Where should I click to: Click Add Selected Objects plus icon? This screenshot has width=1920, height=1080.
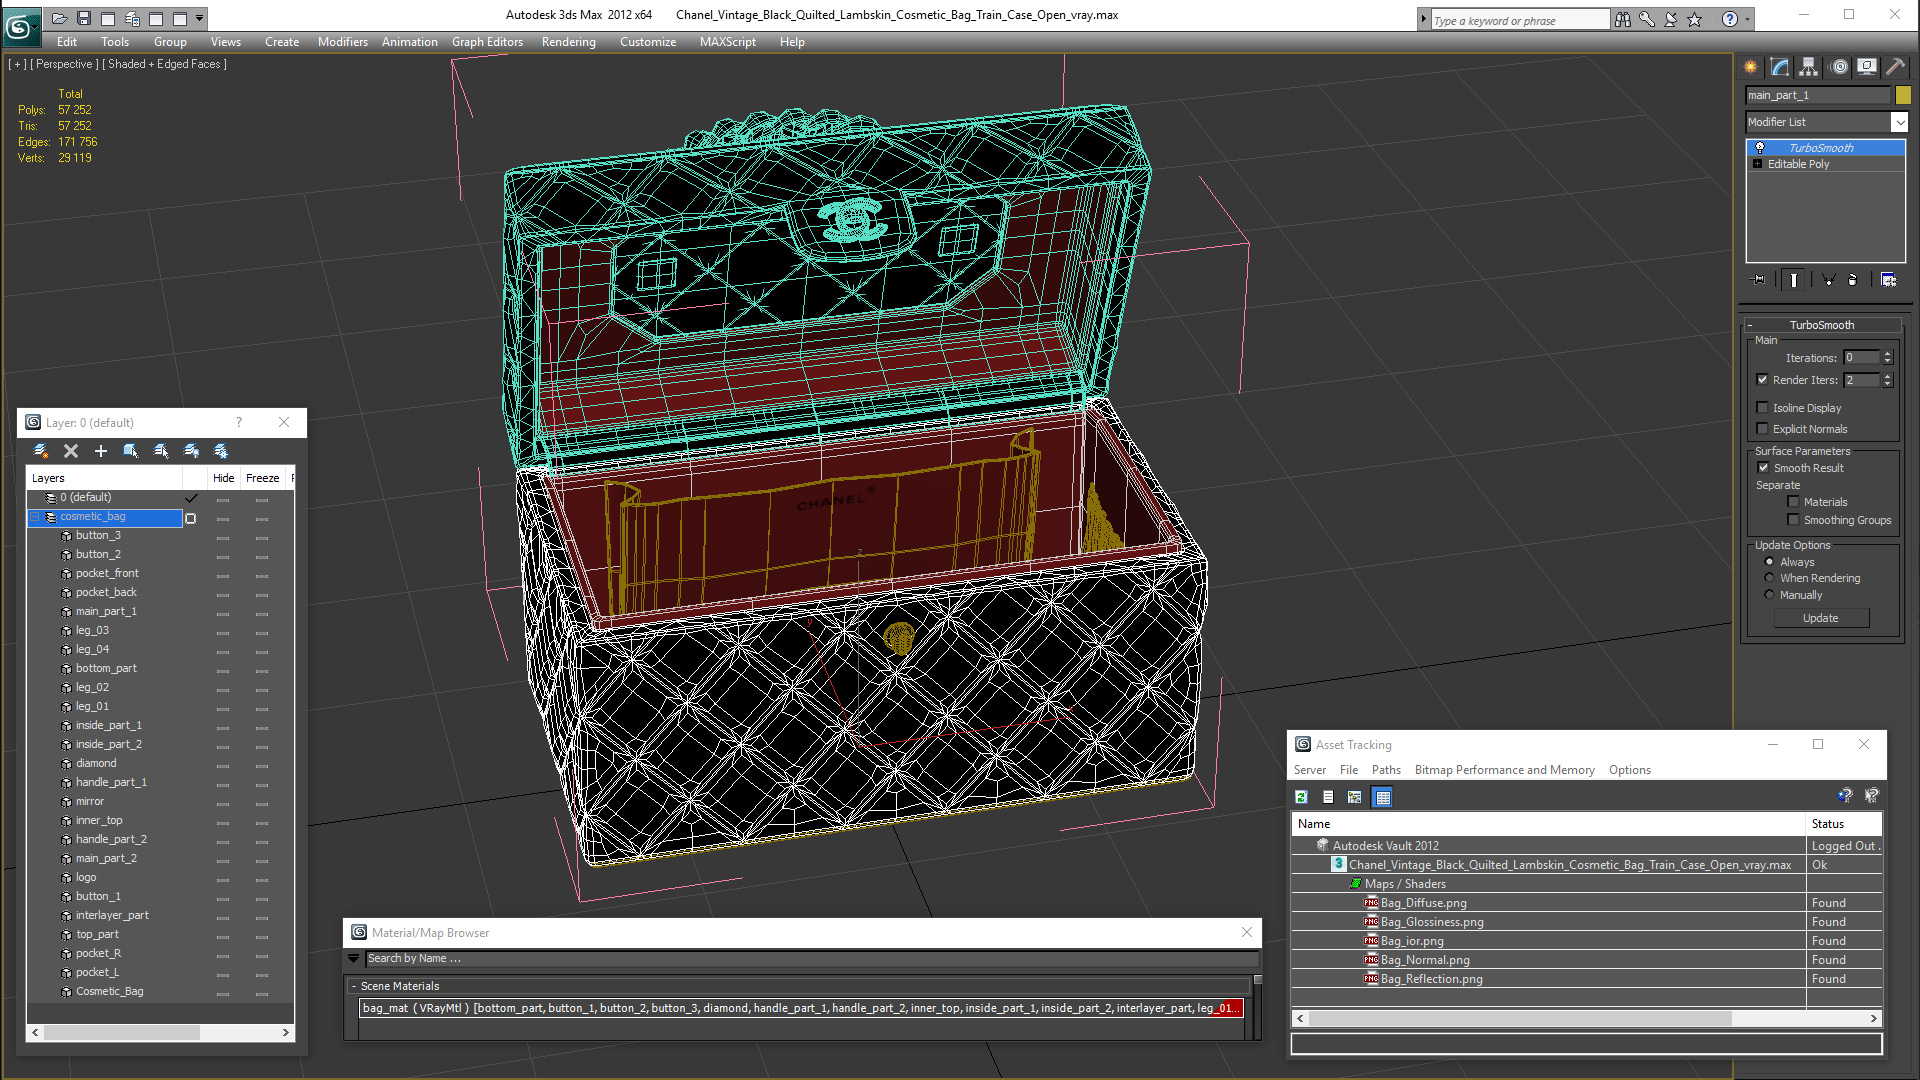point(101,451)
